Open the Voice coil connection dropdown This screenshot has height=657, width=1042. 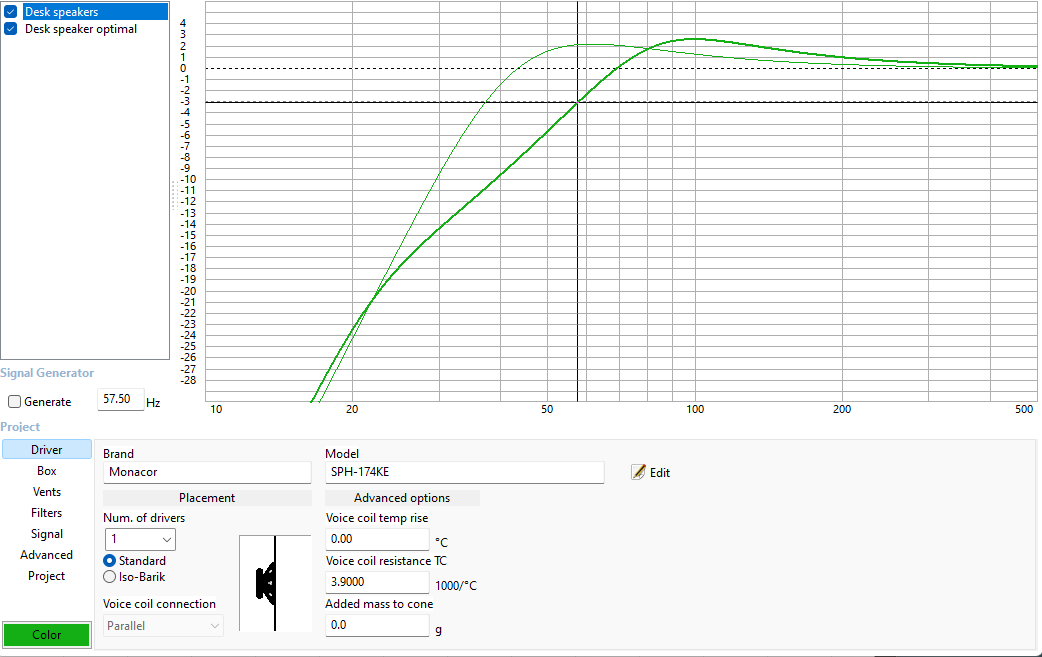(x=163, y=626)
